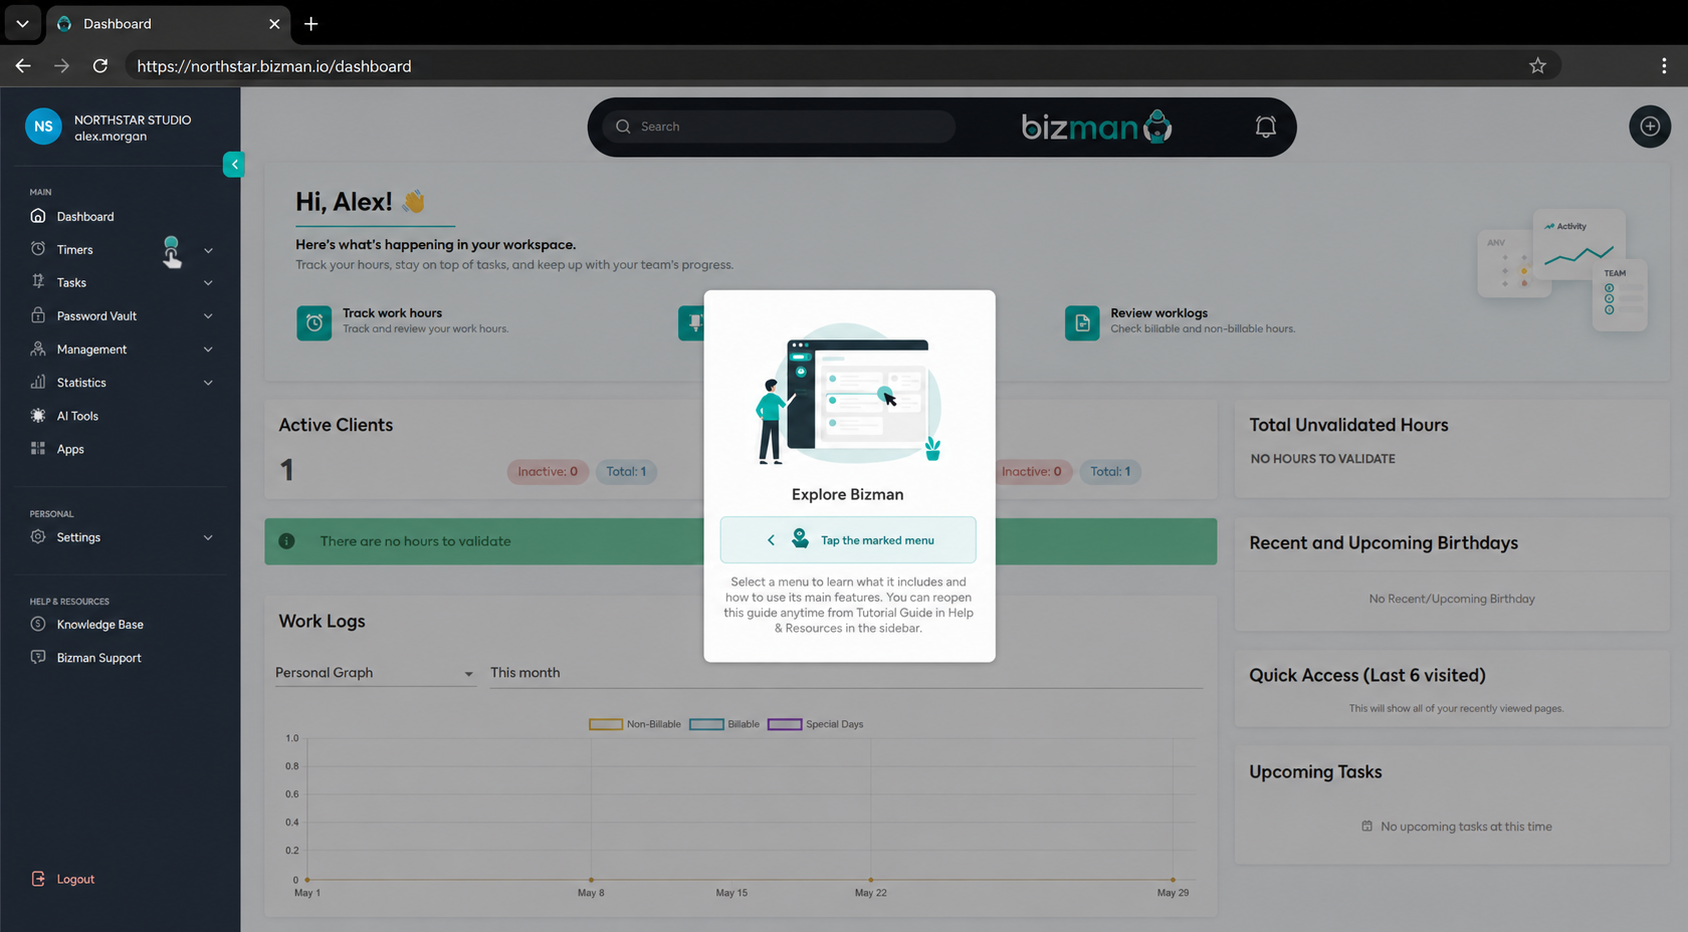The width and height of the screenshot is (1688, 932).
Task: Expand the Timers submenu chevron
Action: [208, 250]
